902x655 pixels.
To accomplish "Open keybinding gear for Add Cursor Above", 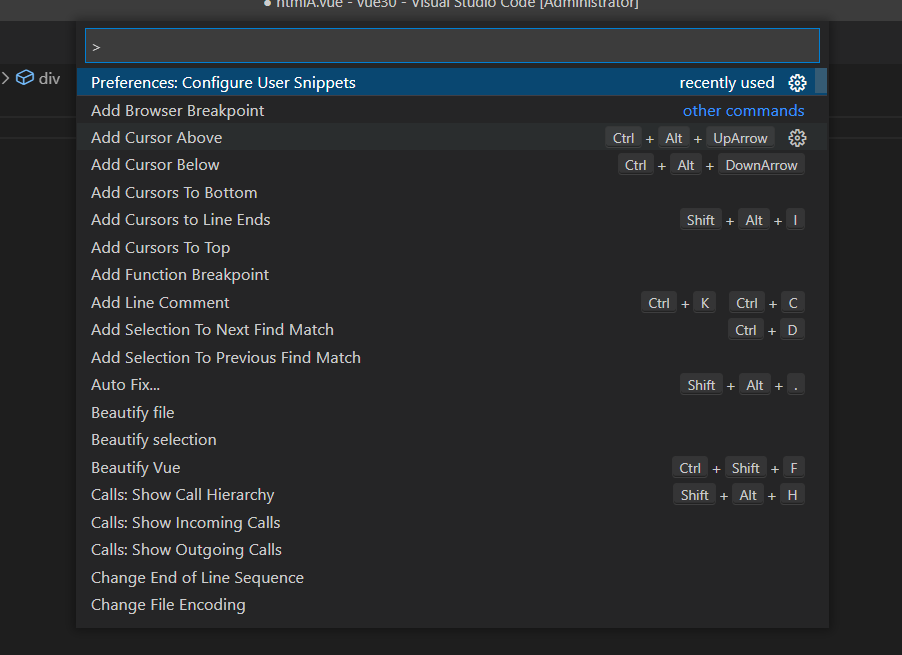I will [x=797, y=138].
